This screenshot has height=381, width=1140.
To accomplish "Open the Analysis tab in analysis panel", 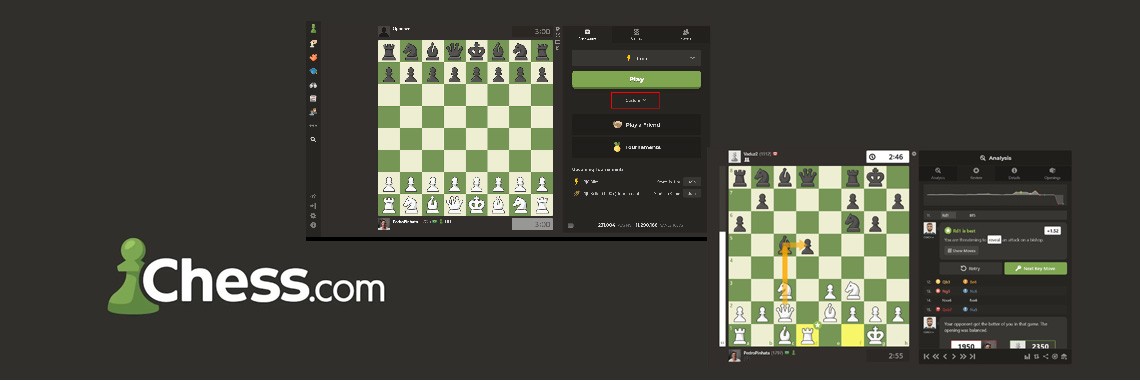I will pos(939,173).
